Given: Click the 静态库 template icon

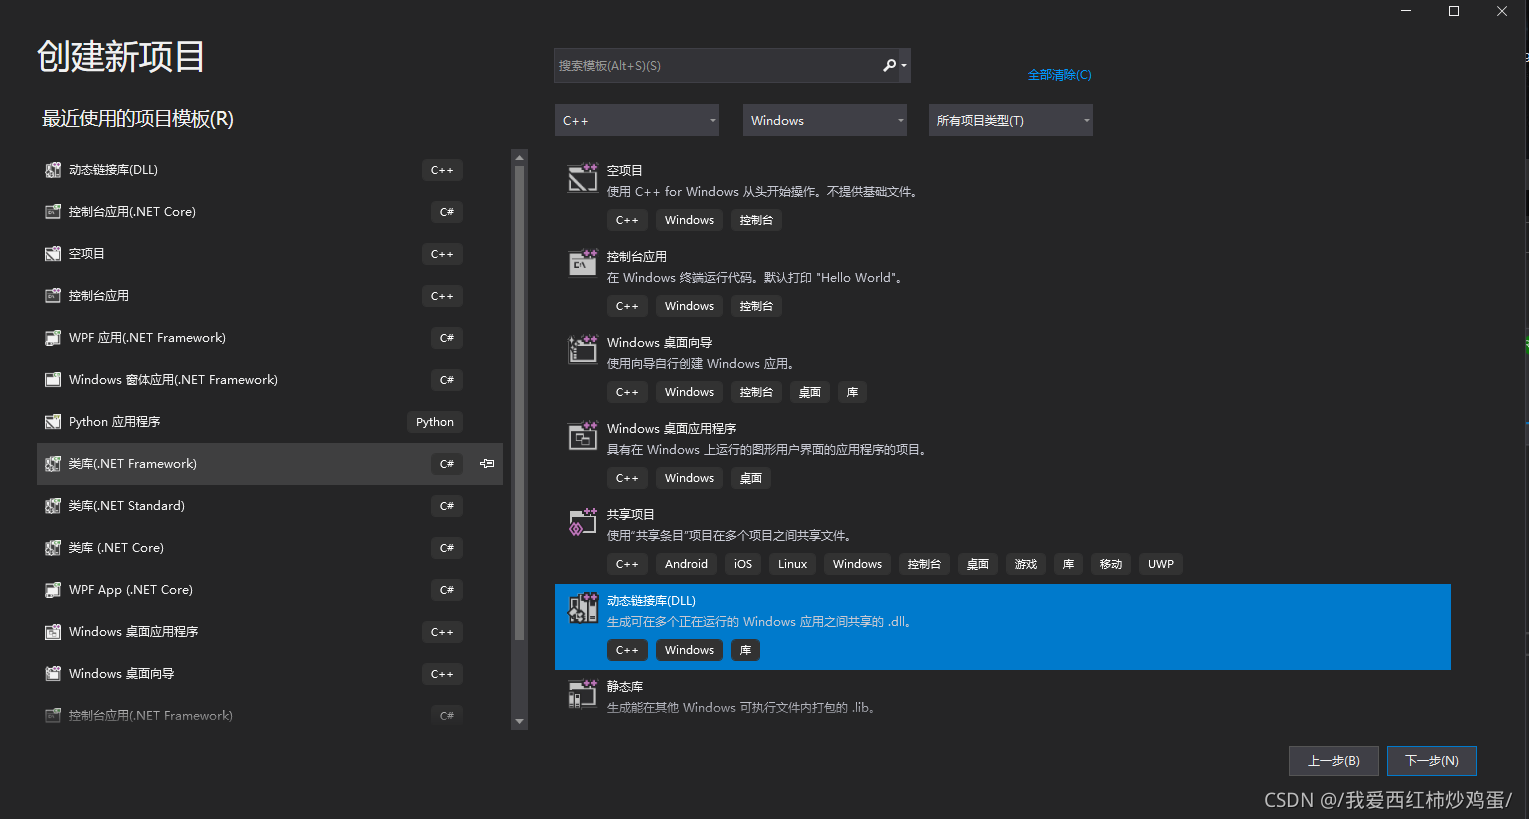Looking at the screenshot, I should click(583, 693).
